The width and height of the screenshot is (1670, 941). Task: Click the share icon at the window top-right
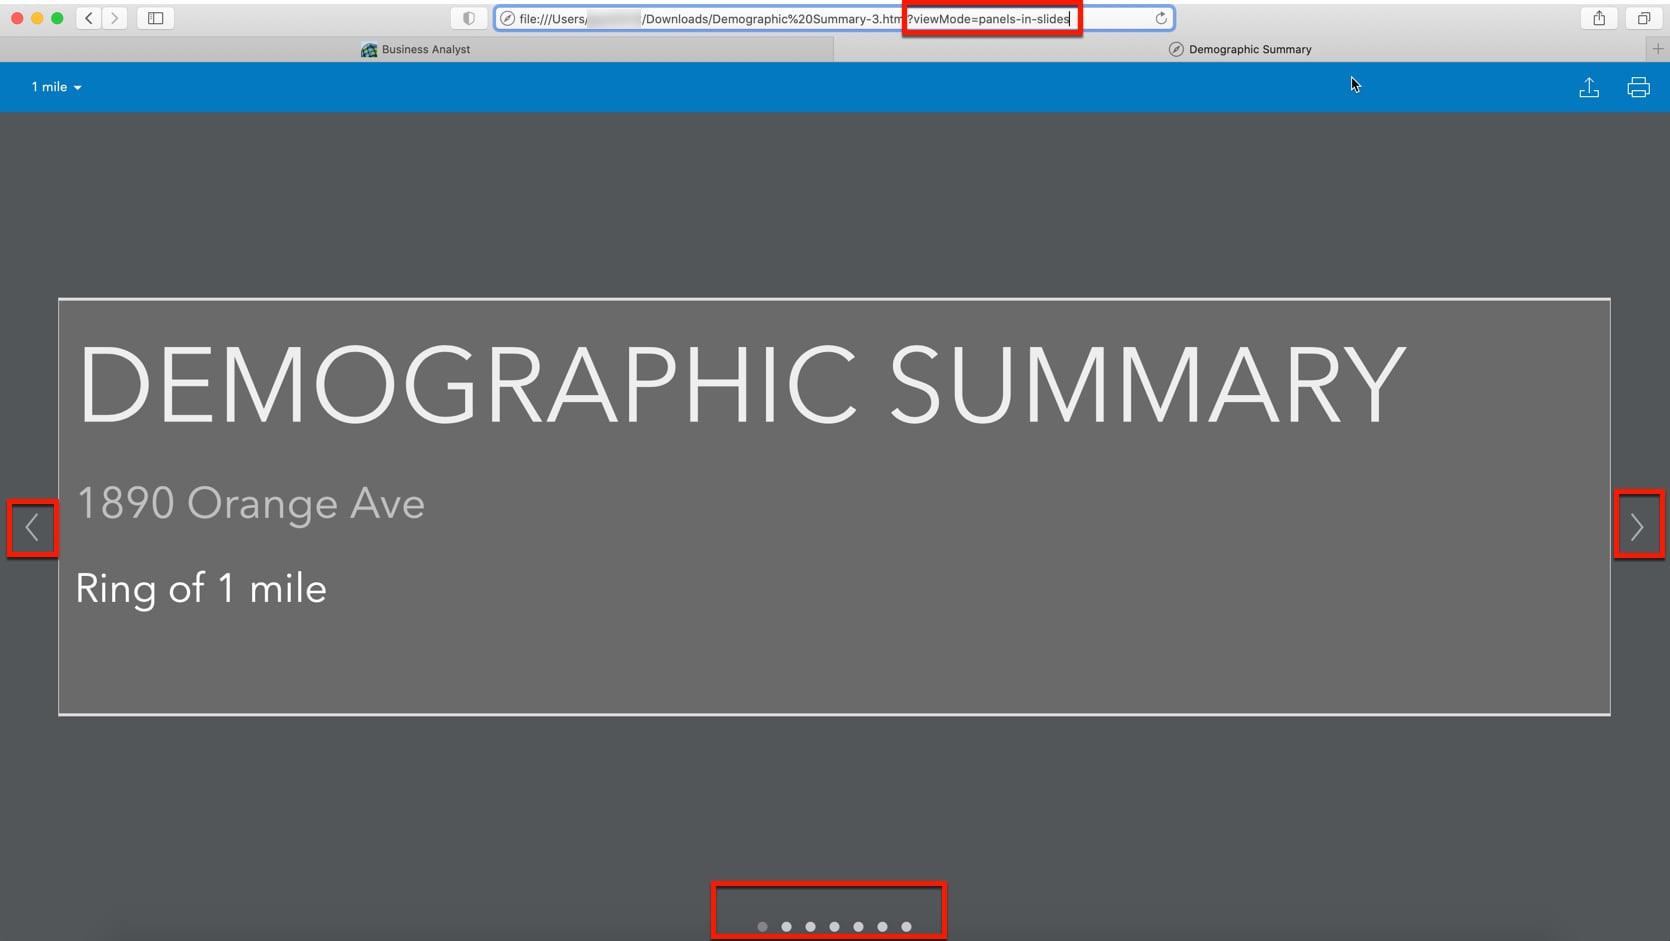[x=1599, y=17]
